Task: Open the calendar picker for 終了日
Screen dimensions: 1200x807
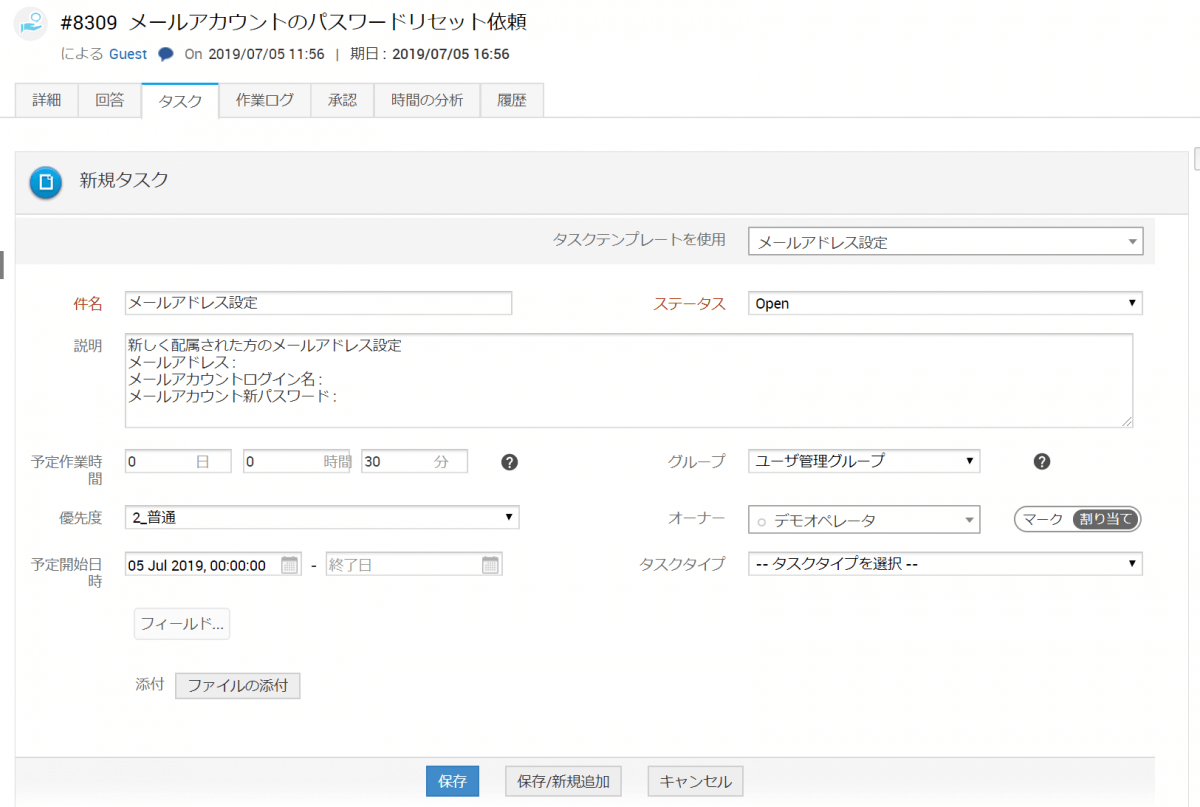Action: tap(490, 565)
